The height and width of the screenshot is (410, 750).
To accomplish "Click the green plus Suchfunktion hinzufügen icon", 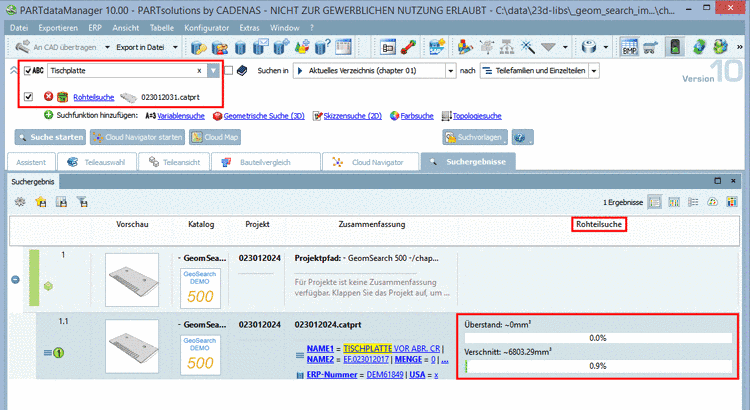I will [x=48, y=115].
